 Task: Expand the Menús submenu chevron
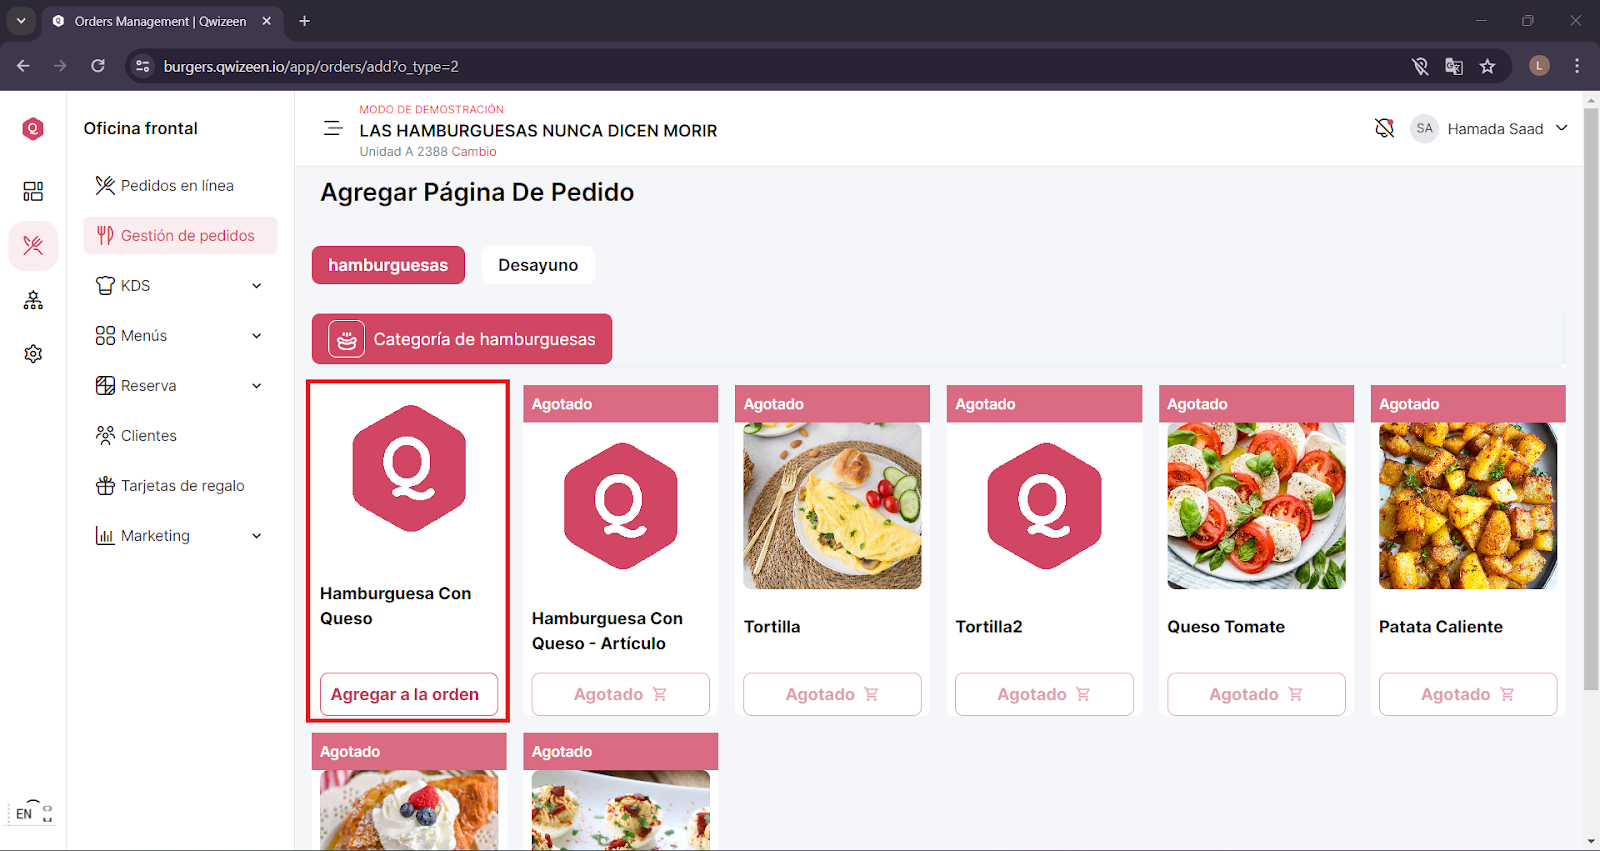257,336
